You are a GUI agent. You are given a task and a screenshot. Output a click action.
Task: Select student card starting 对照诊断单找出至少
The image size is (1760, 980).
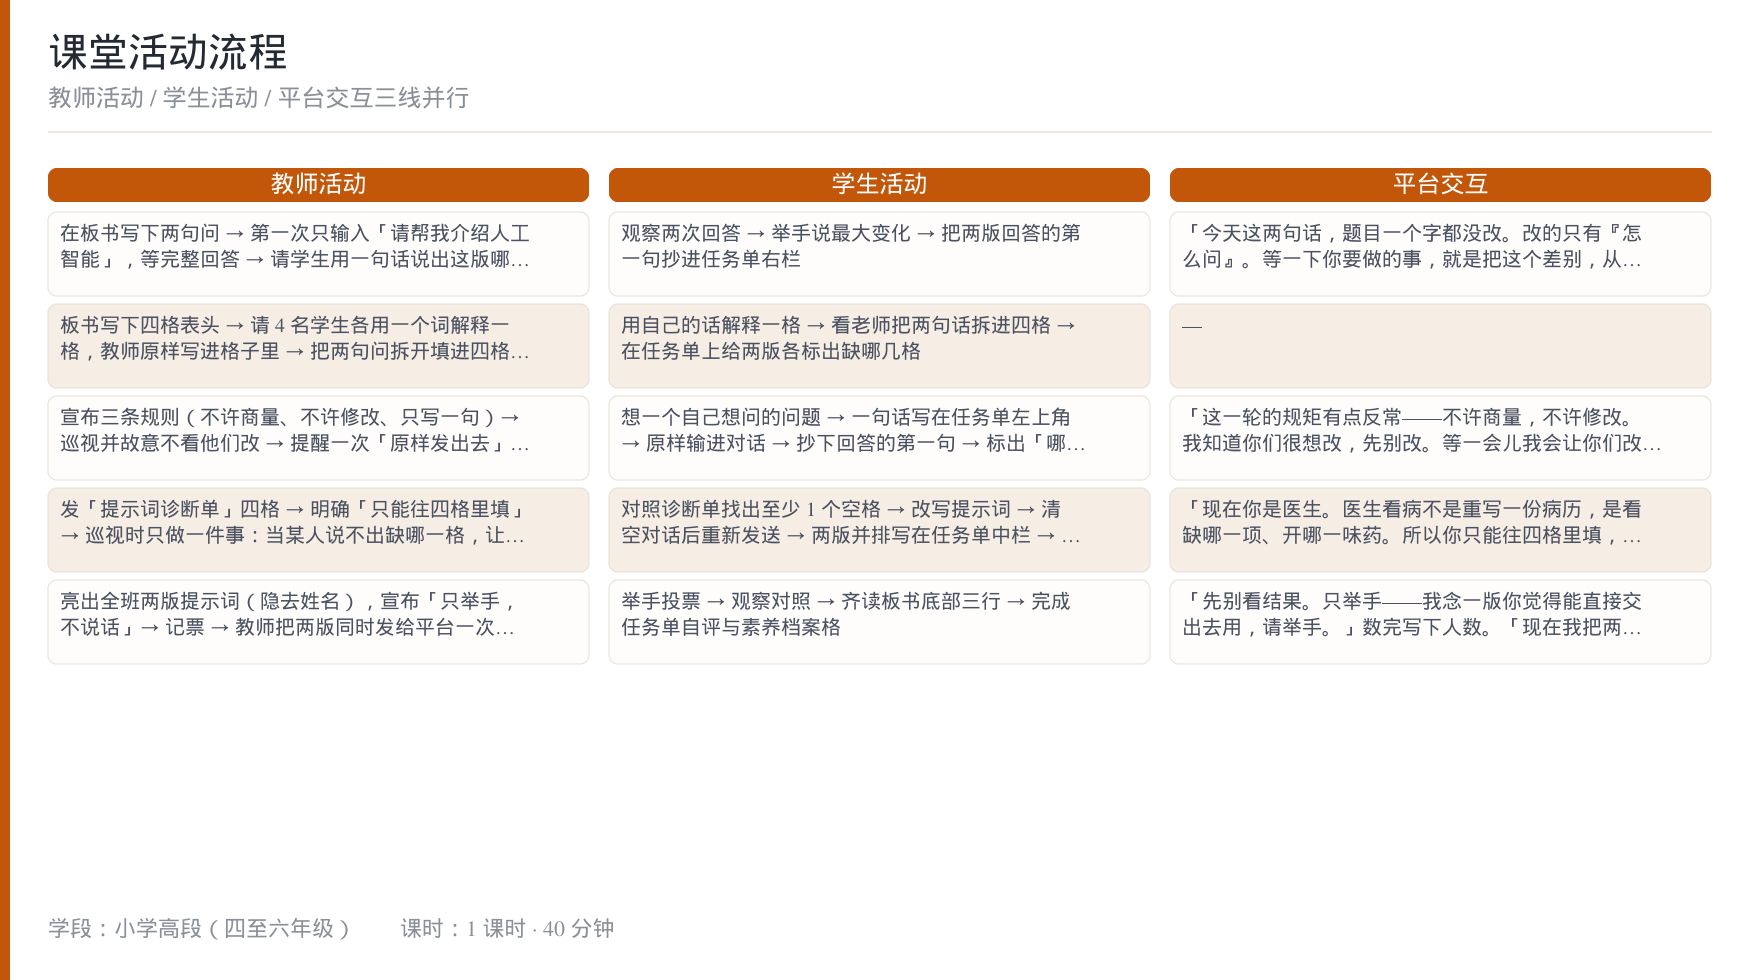click(x=879, y=530)
